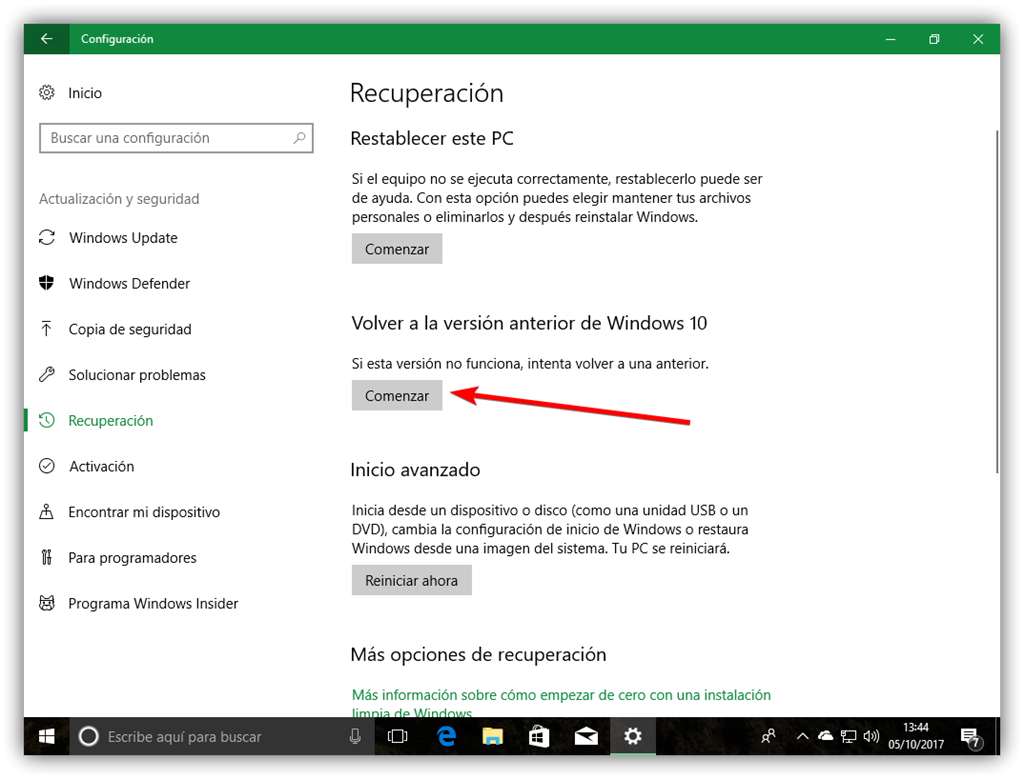Show hidden tray icons with the chevron
Screen dimensions: 1024x779
pos(803,737)
